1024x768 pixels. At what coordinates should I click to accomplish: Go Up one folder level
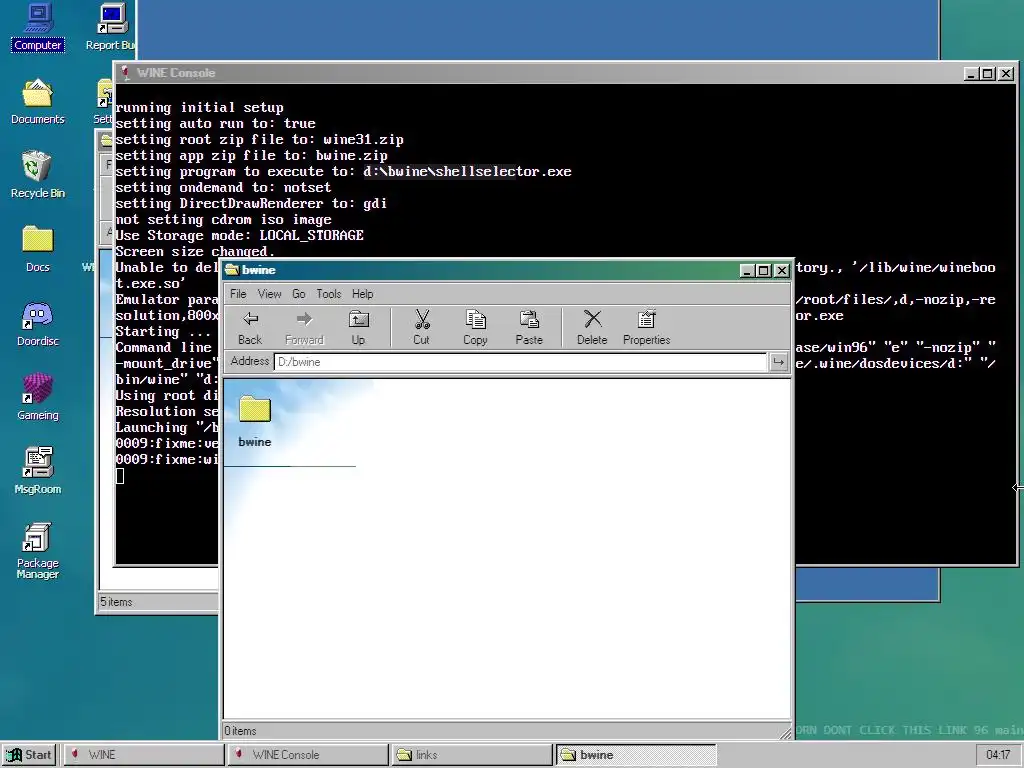358,327
